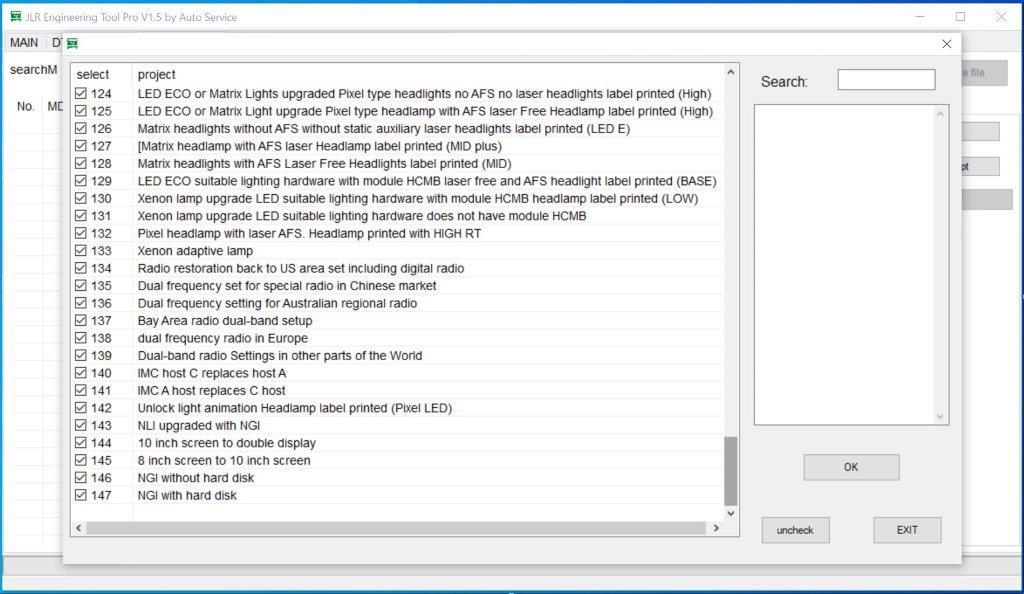Image resolution: width=1024 pixels, height=594 pixels.
Task: Uncheck item 146 NGI without hard disk
Action: [80, 478]
